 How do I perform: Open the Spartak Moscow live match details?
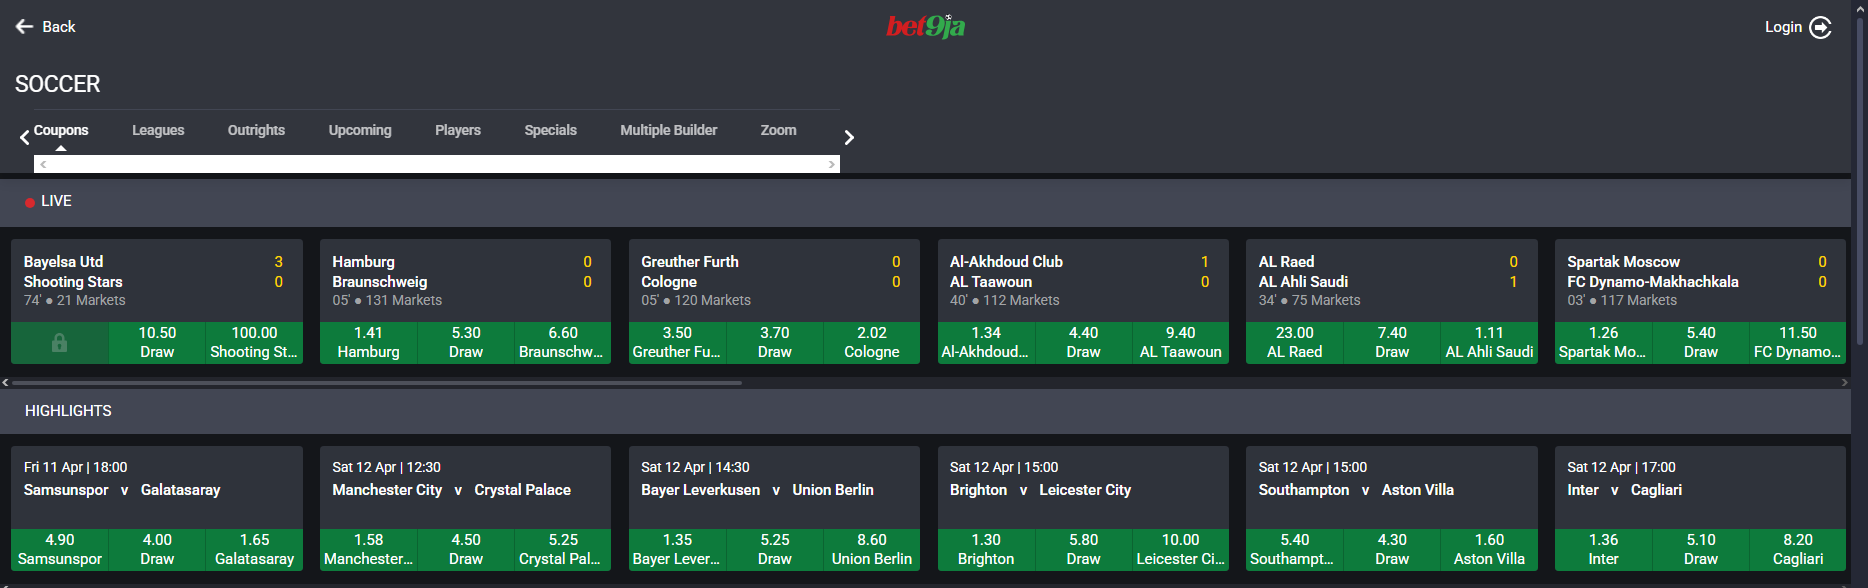[1701, 281]
